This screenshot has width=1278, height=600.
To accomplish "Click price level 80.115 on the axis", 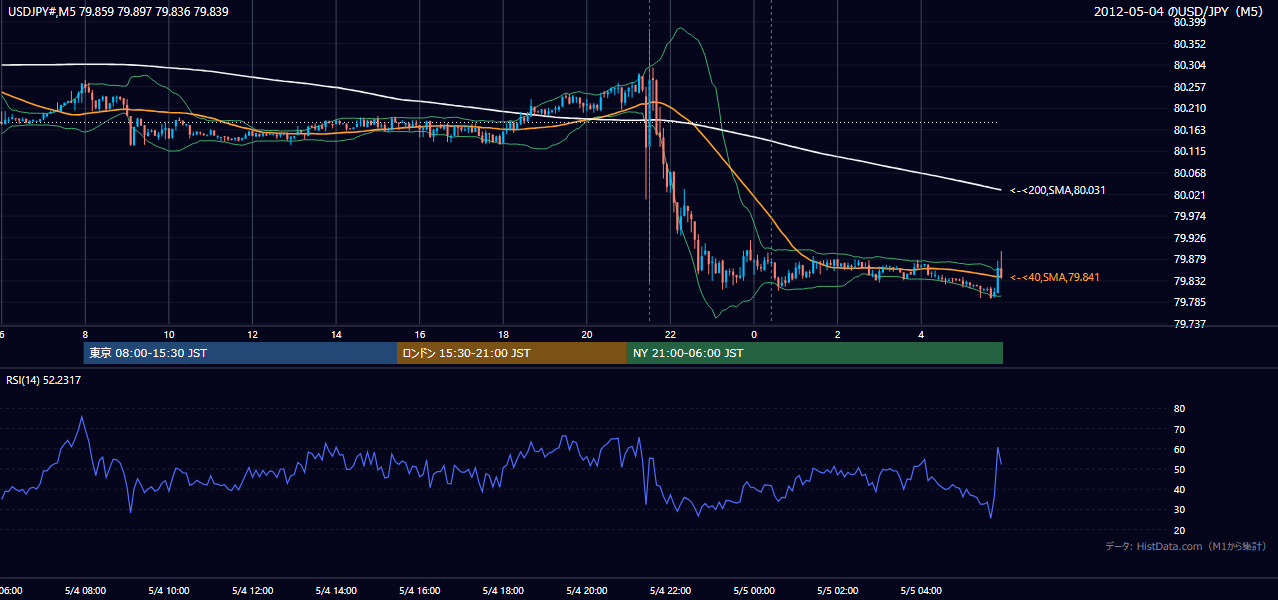I will click(x=1189, y=151).
